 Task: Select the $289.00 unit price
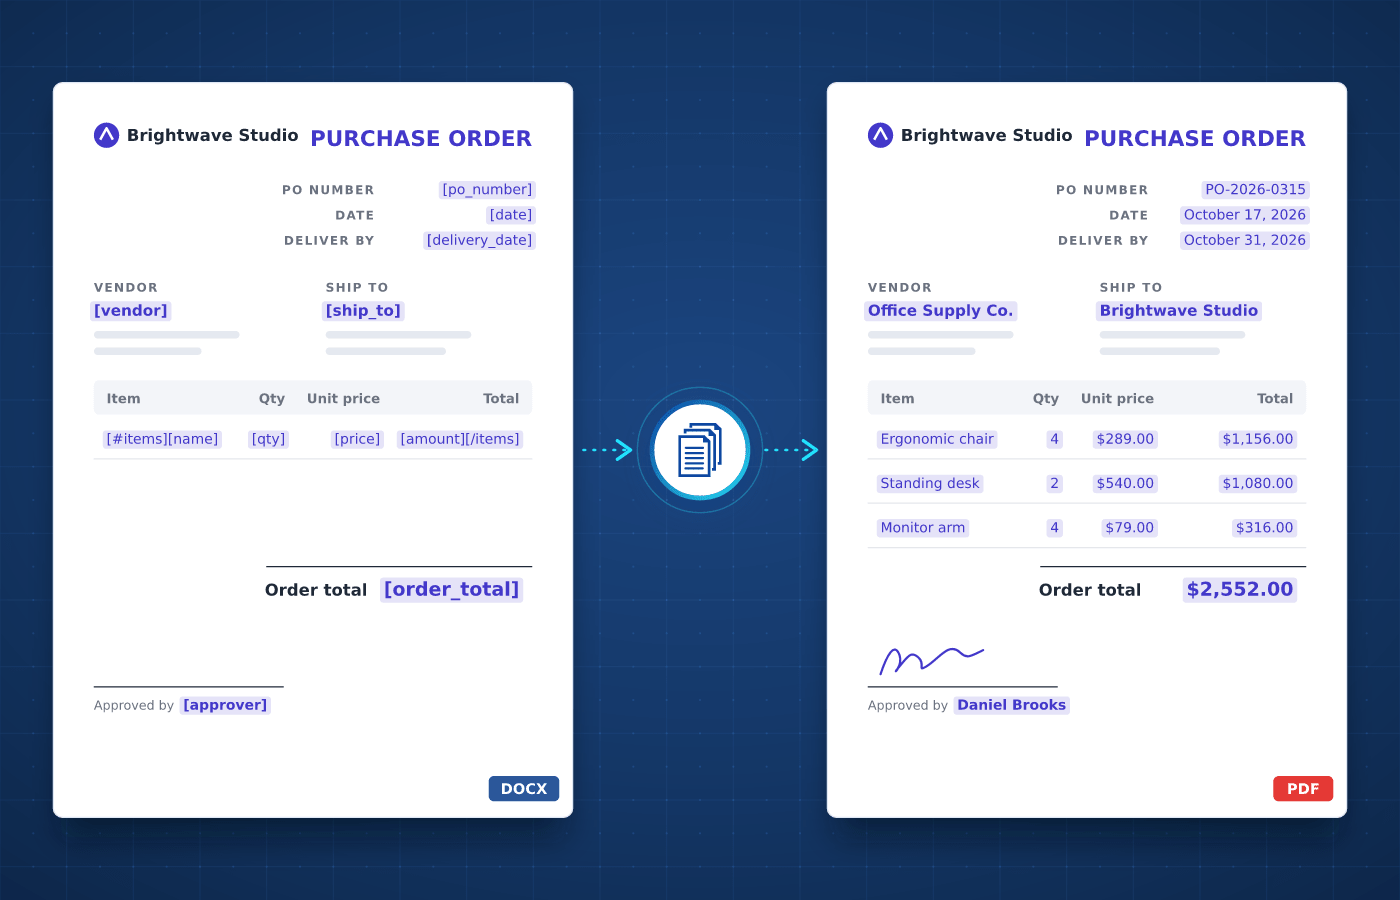(1125, 439)
